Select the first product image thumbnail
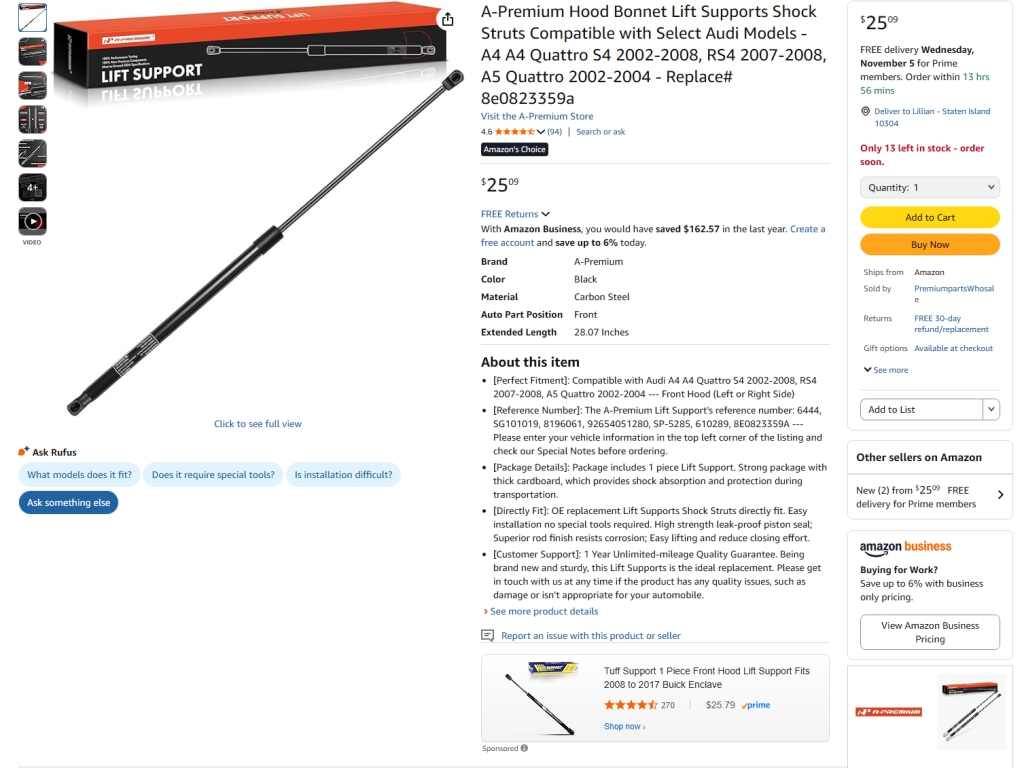This screenshot has height=768, width=1024. pyautogui.click(x=32, y=18)
